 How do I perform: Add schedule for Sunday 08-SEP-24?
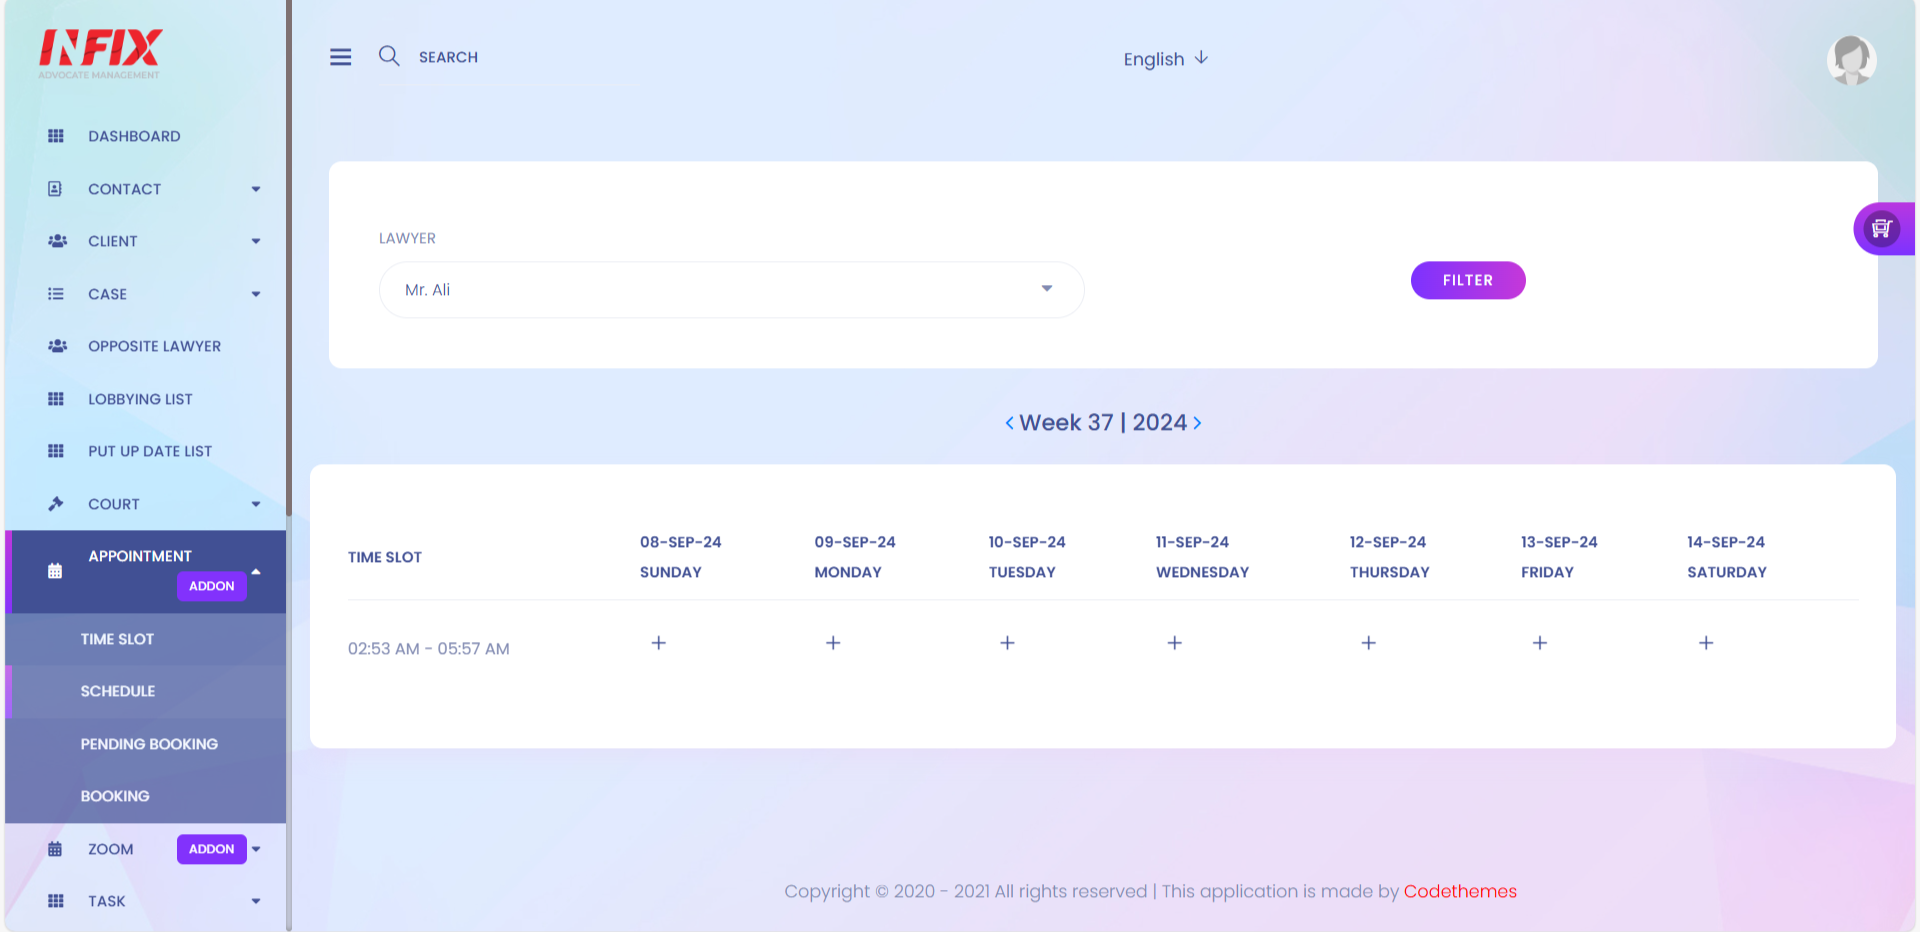pos(658,643)
